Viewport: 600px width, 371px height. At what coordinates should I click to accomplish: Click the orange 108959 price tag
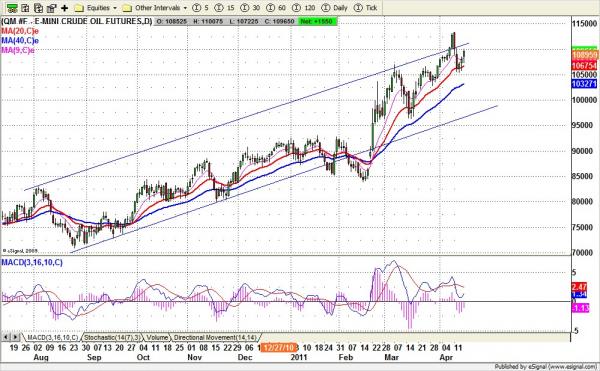[x=584, y=55]
